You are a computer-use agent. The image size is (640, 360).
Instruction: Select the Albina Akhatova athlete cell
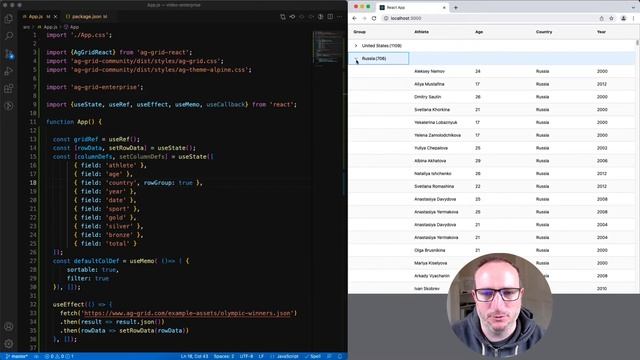430,161
